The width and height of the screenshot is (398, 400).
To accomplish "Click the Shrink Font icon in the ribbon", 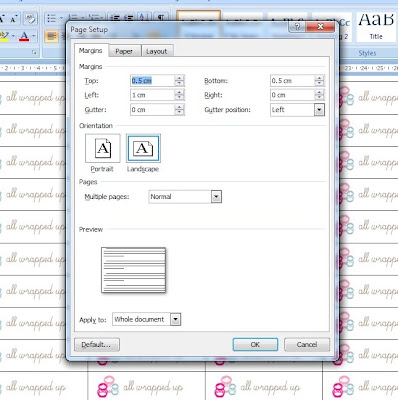I will [x=13, y=19].
